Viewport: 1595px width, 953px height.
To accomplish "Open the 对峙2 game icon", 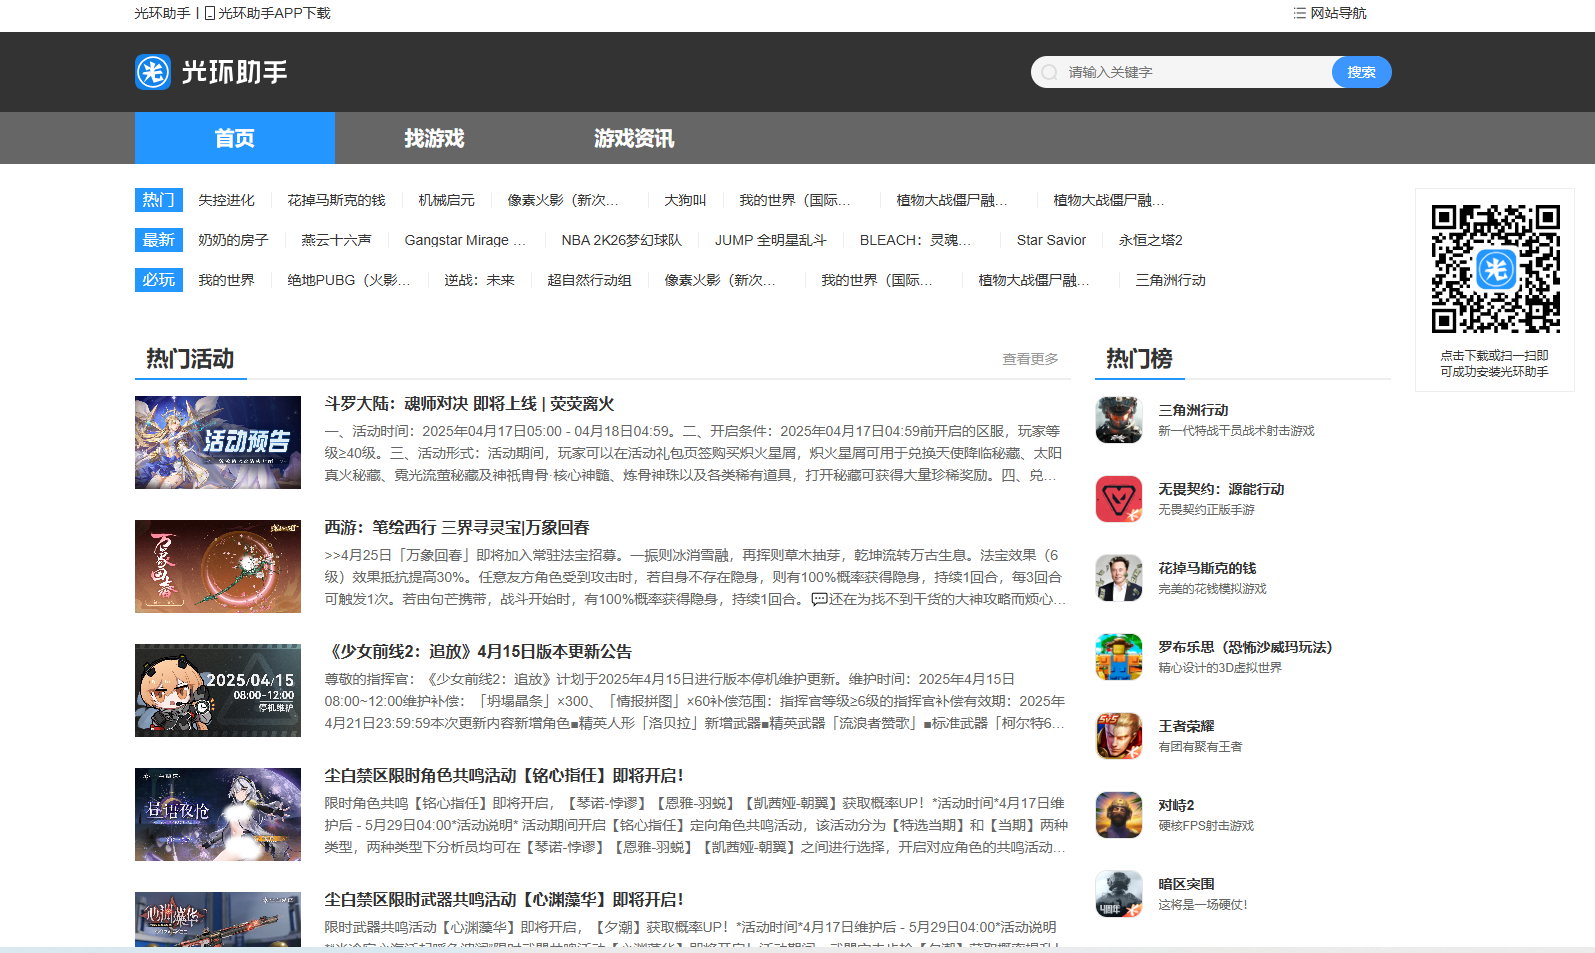I will pos(1119,815).
